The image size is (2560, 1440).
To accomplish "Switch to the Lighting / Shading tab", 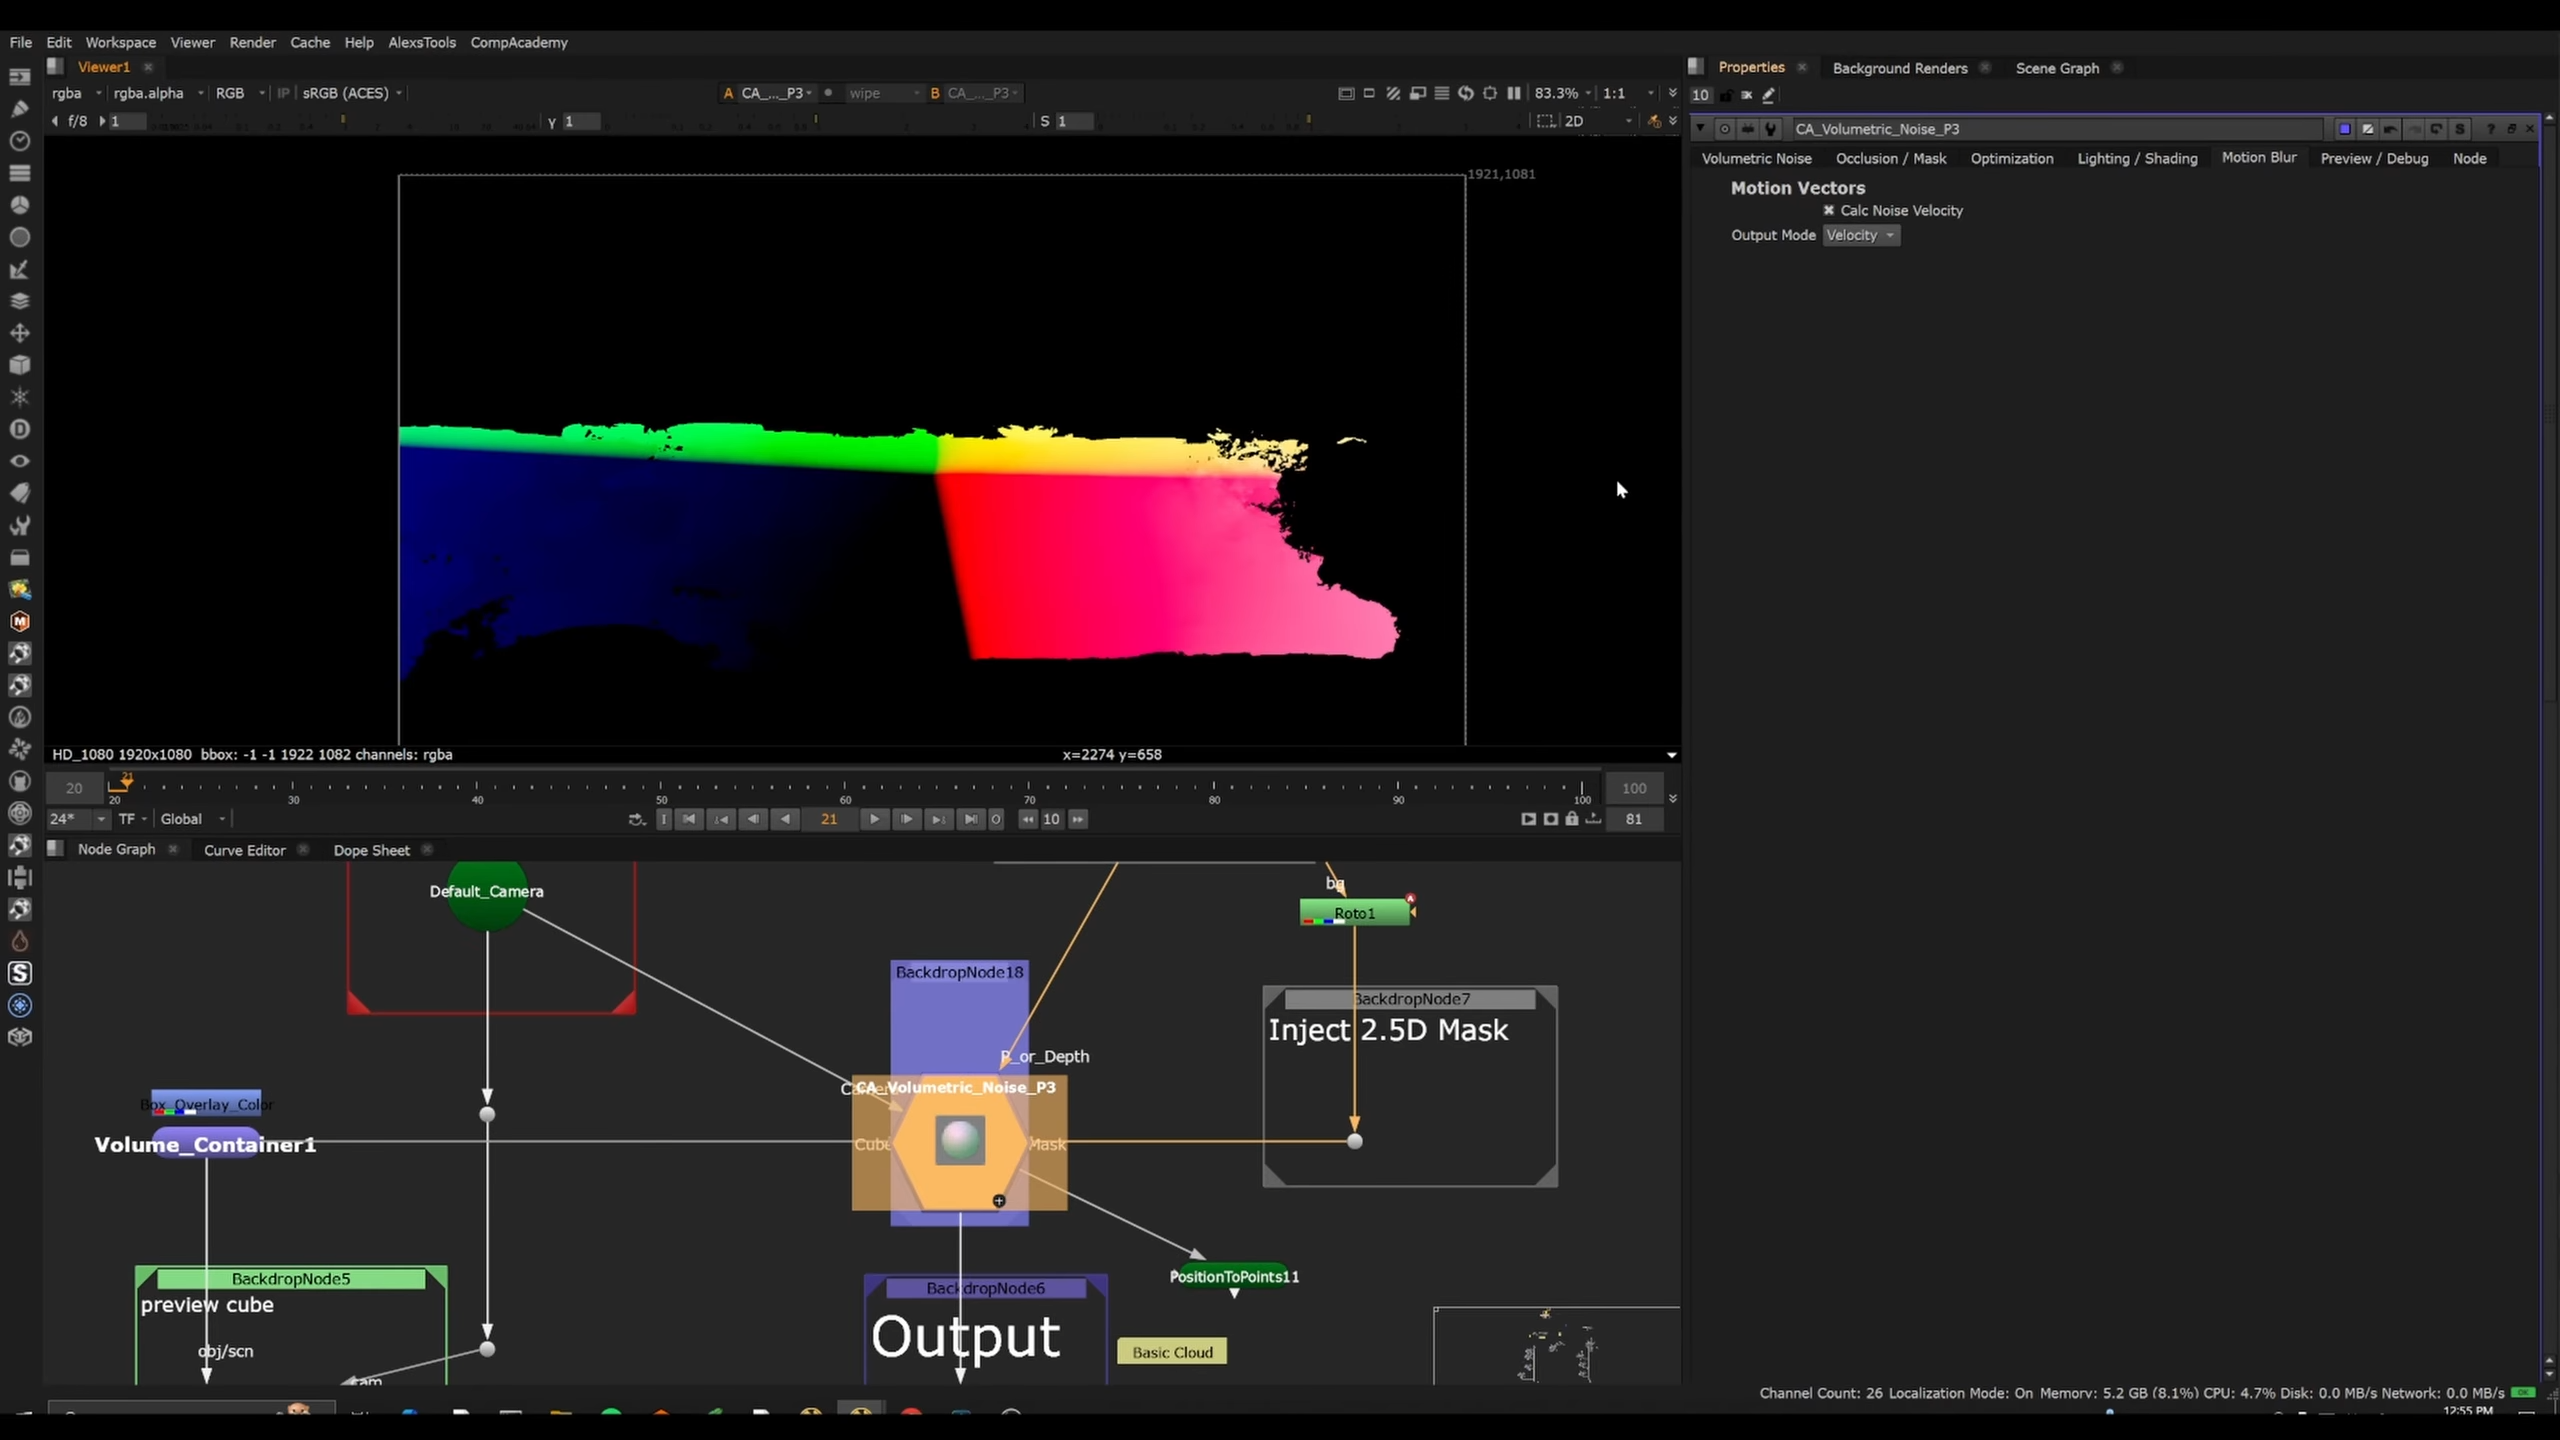I will (2137, 158).
